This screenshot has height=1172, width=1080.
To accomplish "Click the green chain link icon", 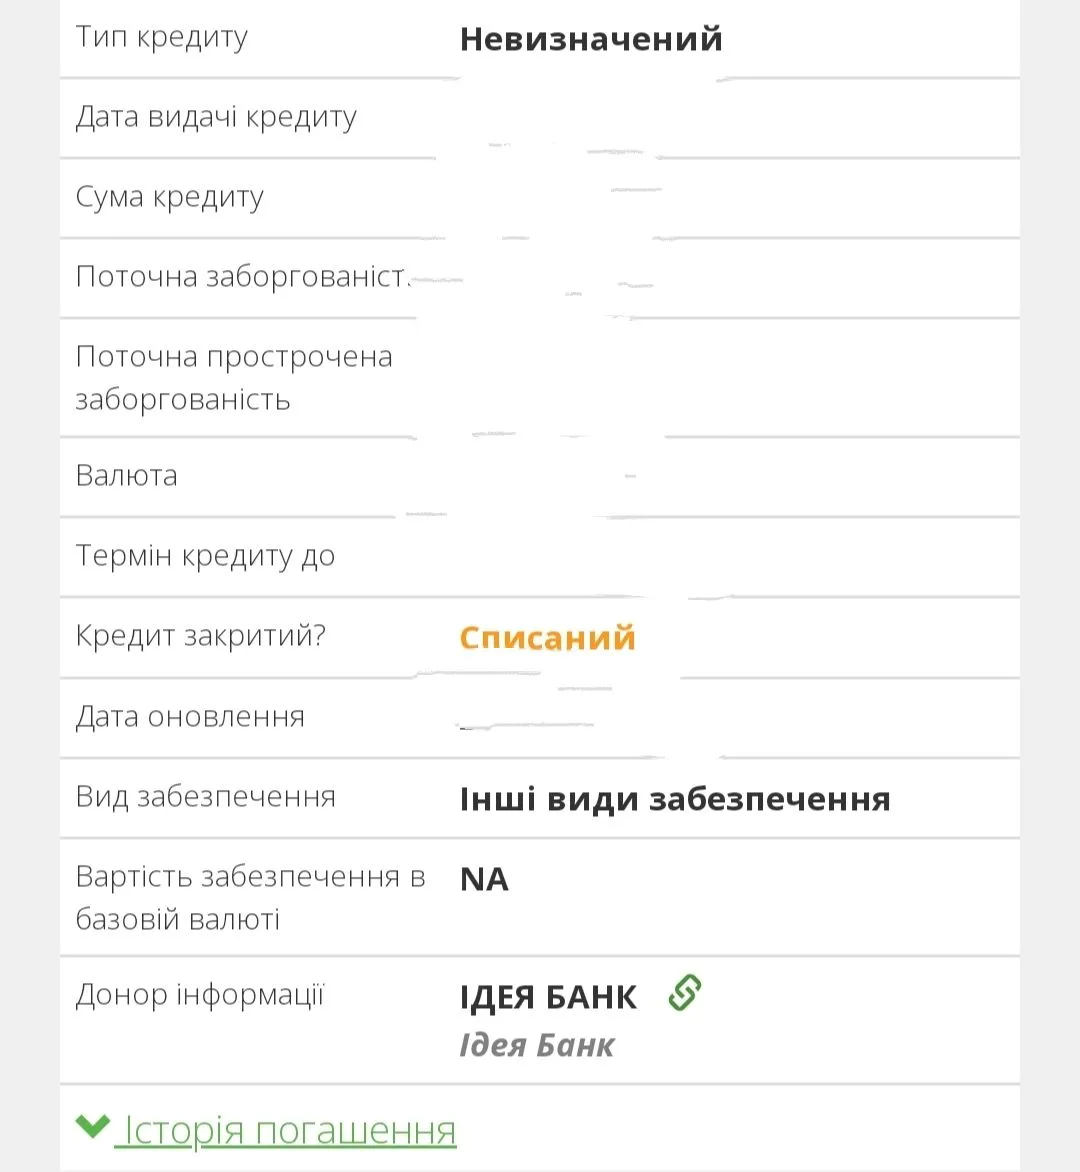I will [x=685, y=993].
